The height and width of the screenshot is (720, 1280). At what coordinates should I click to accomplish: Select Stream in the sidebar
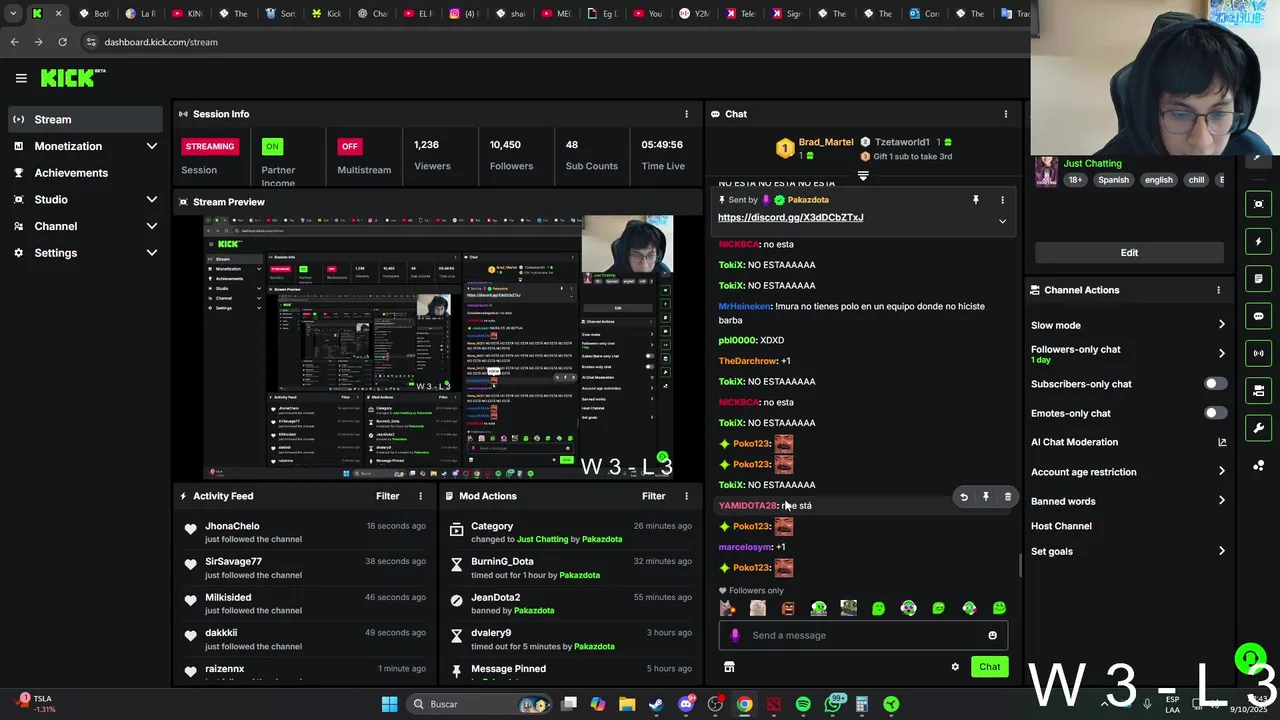(x=85, y=120)
